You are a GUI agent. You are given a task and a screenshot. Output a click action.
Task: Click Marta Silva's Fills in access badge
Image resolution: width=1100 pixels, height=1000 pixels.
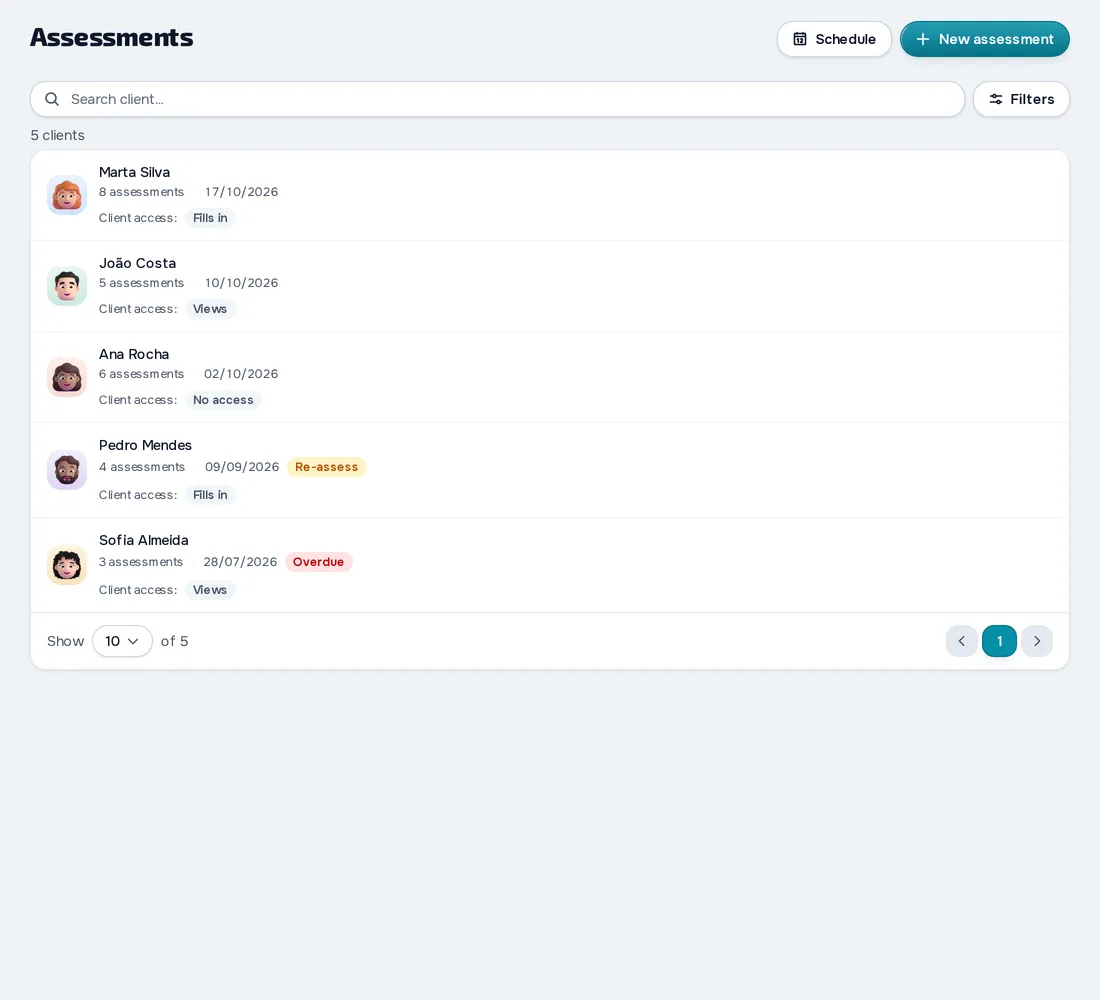[210, 218]
